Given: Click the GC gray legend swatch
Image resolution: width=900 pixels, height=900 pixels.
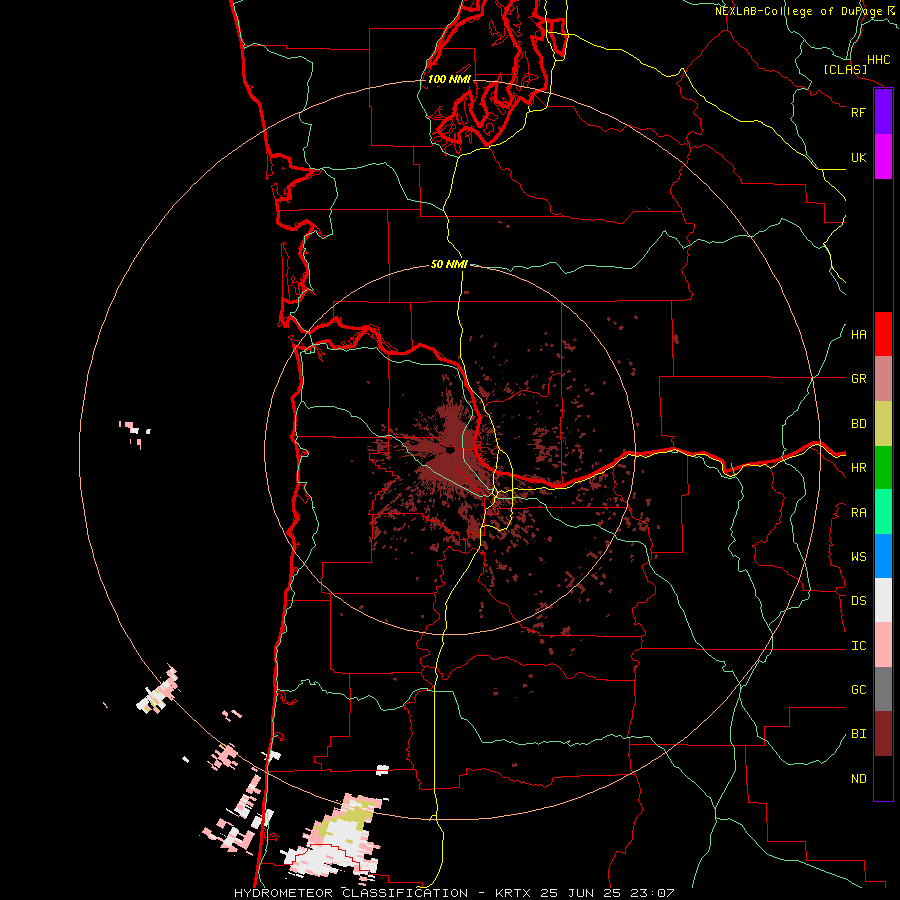Looking at the screenshot, I should [883, 689].
